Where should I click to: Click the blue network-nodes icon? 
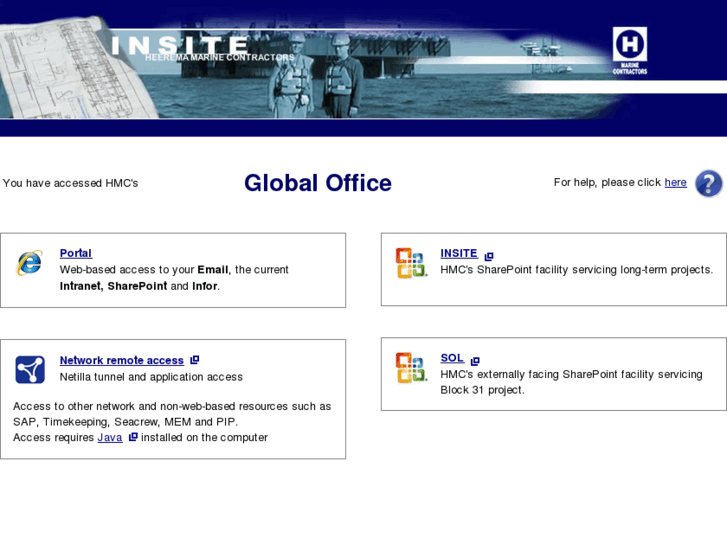[30, 370]
